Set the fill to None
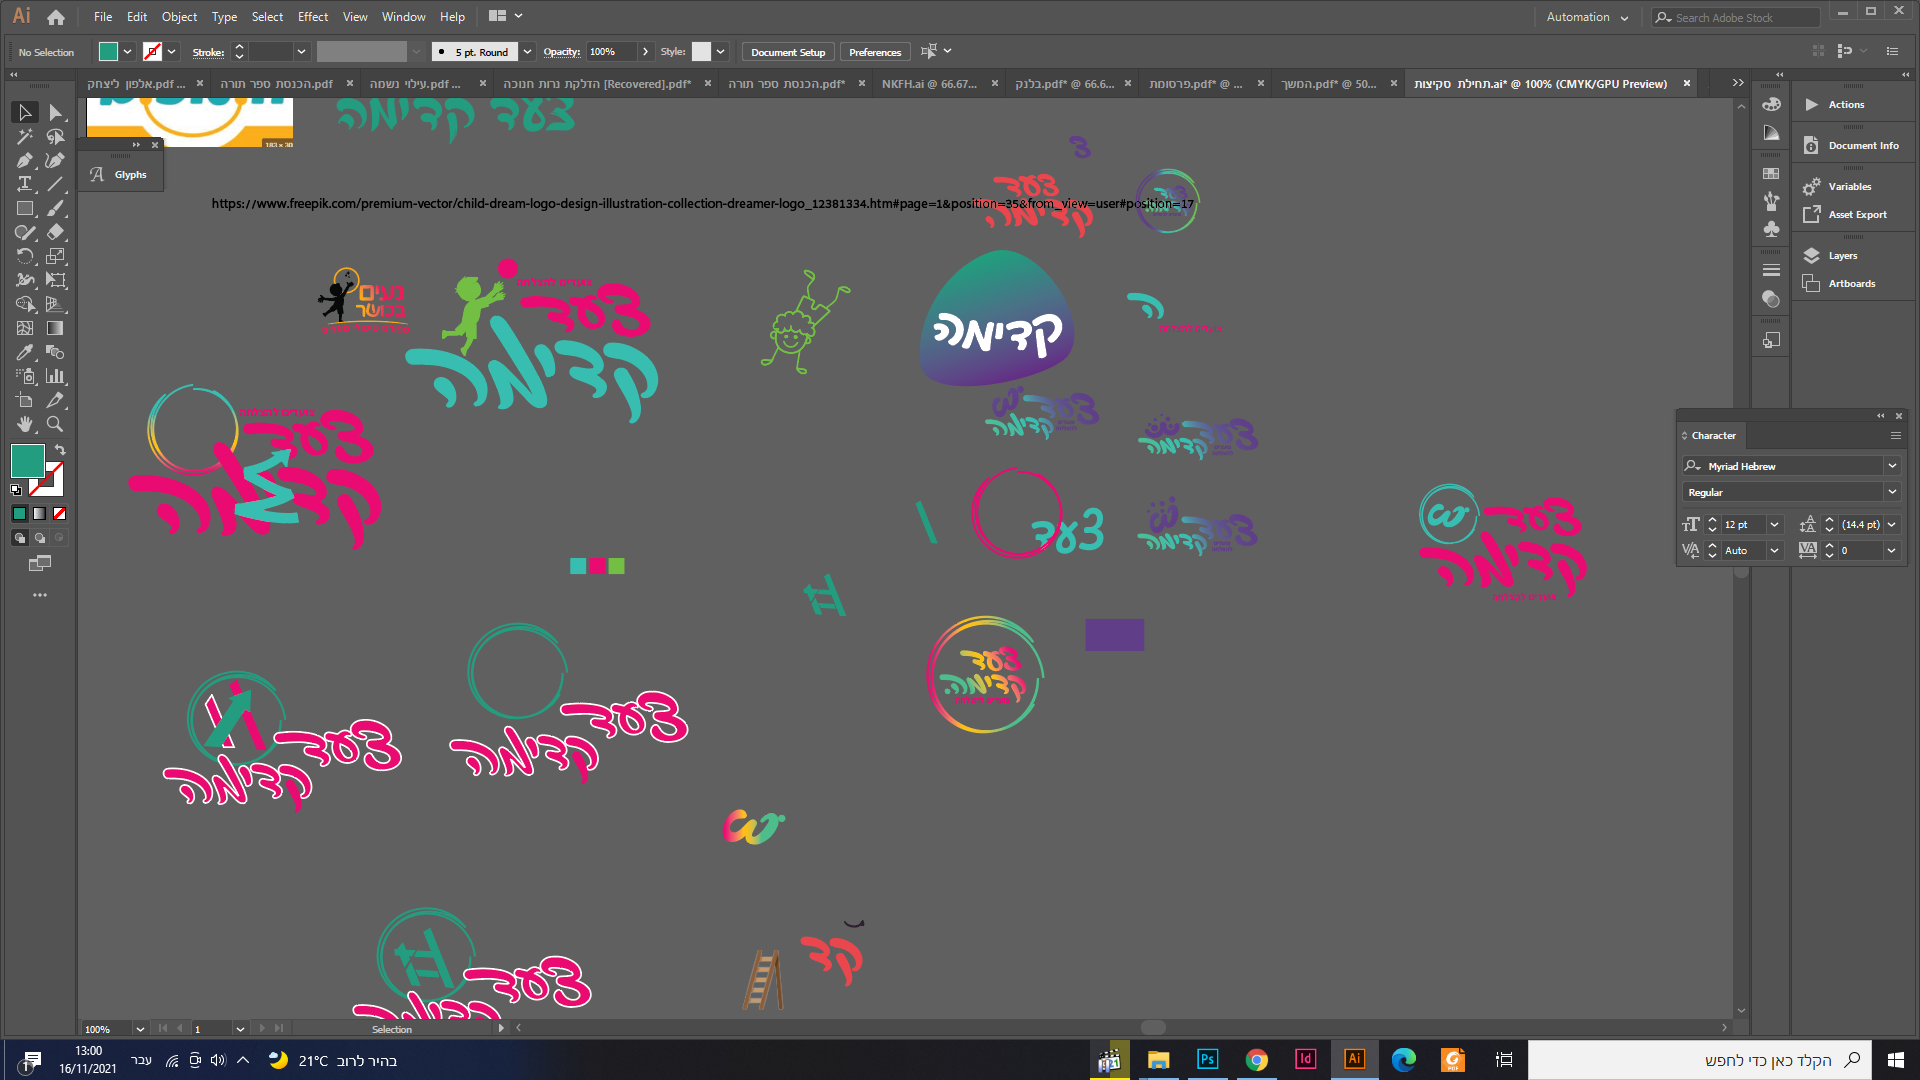Viewport: 1920px width, 1080px height. tap(59, 514)
